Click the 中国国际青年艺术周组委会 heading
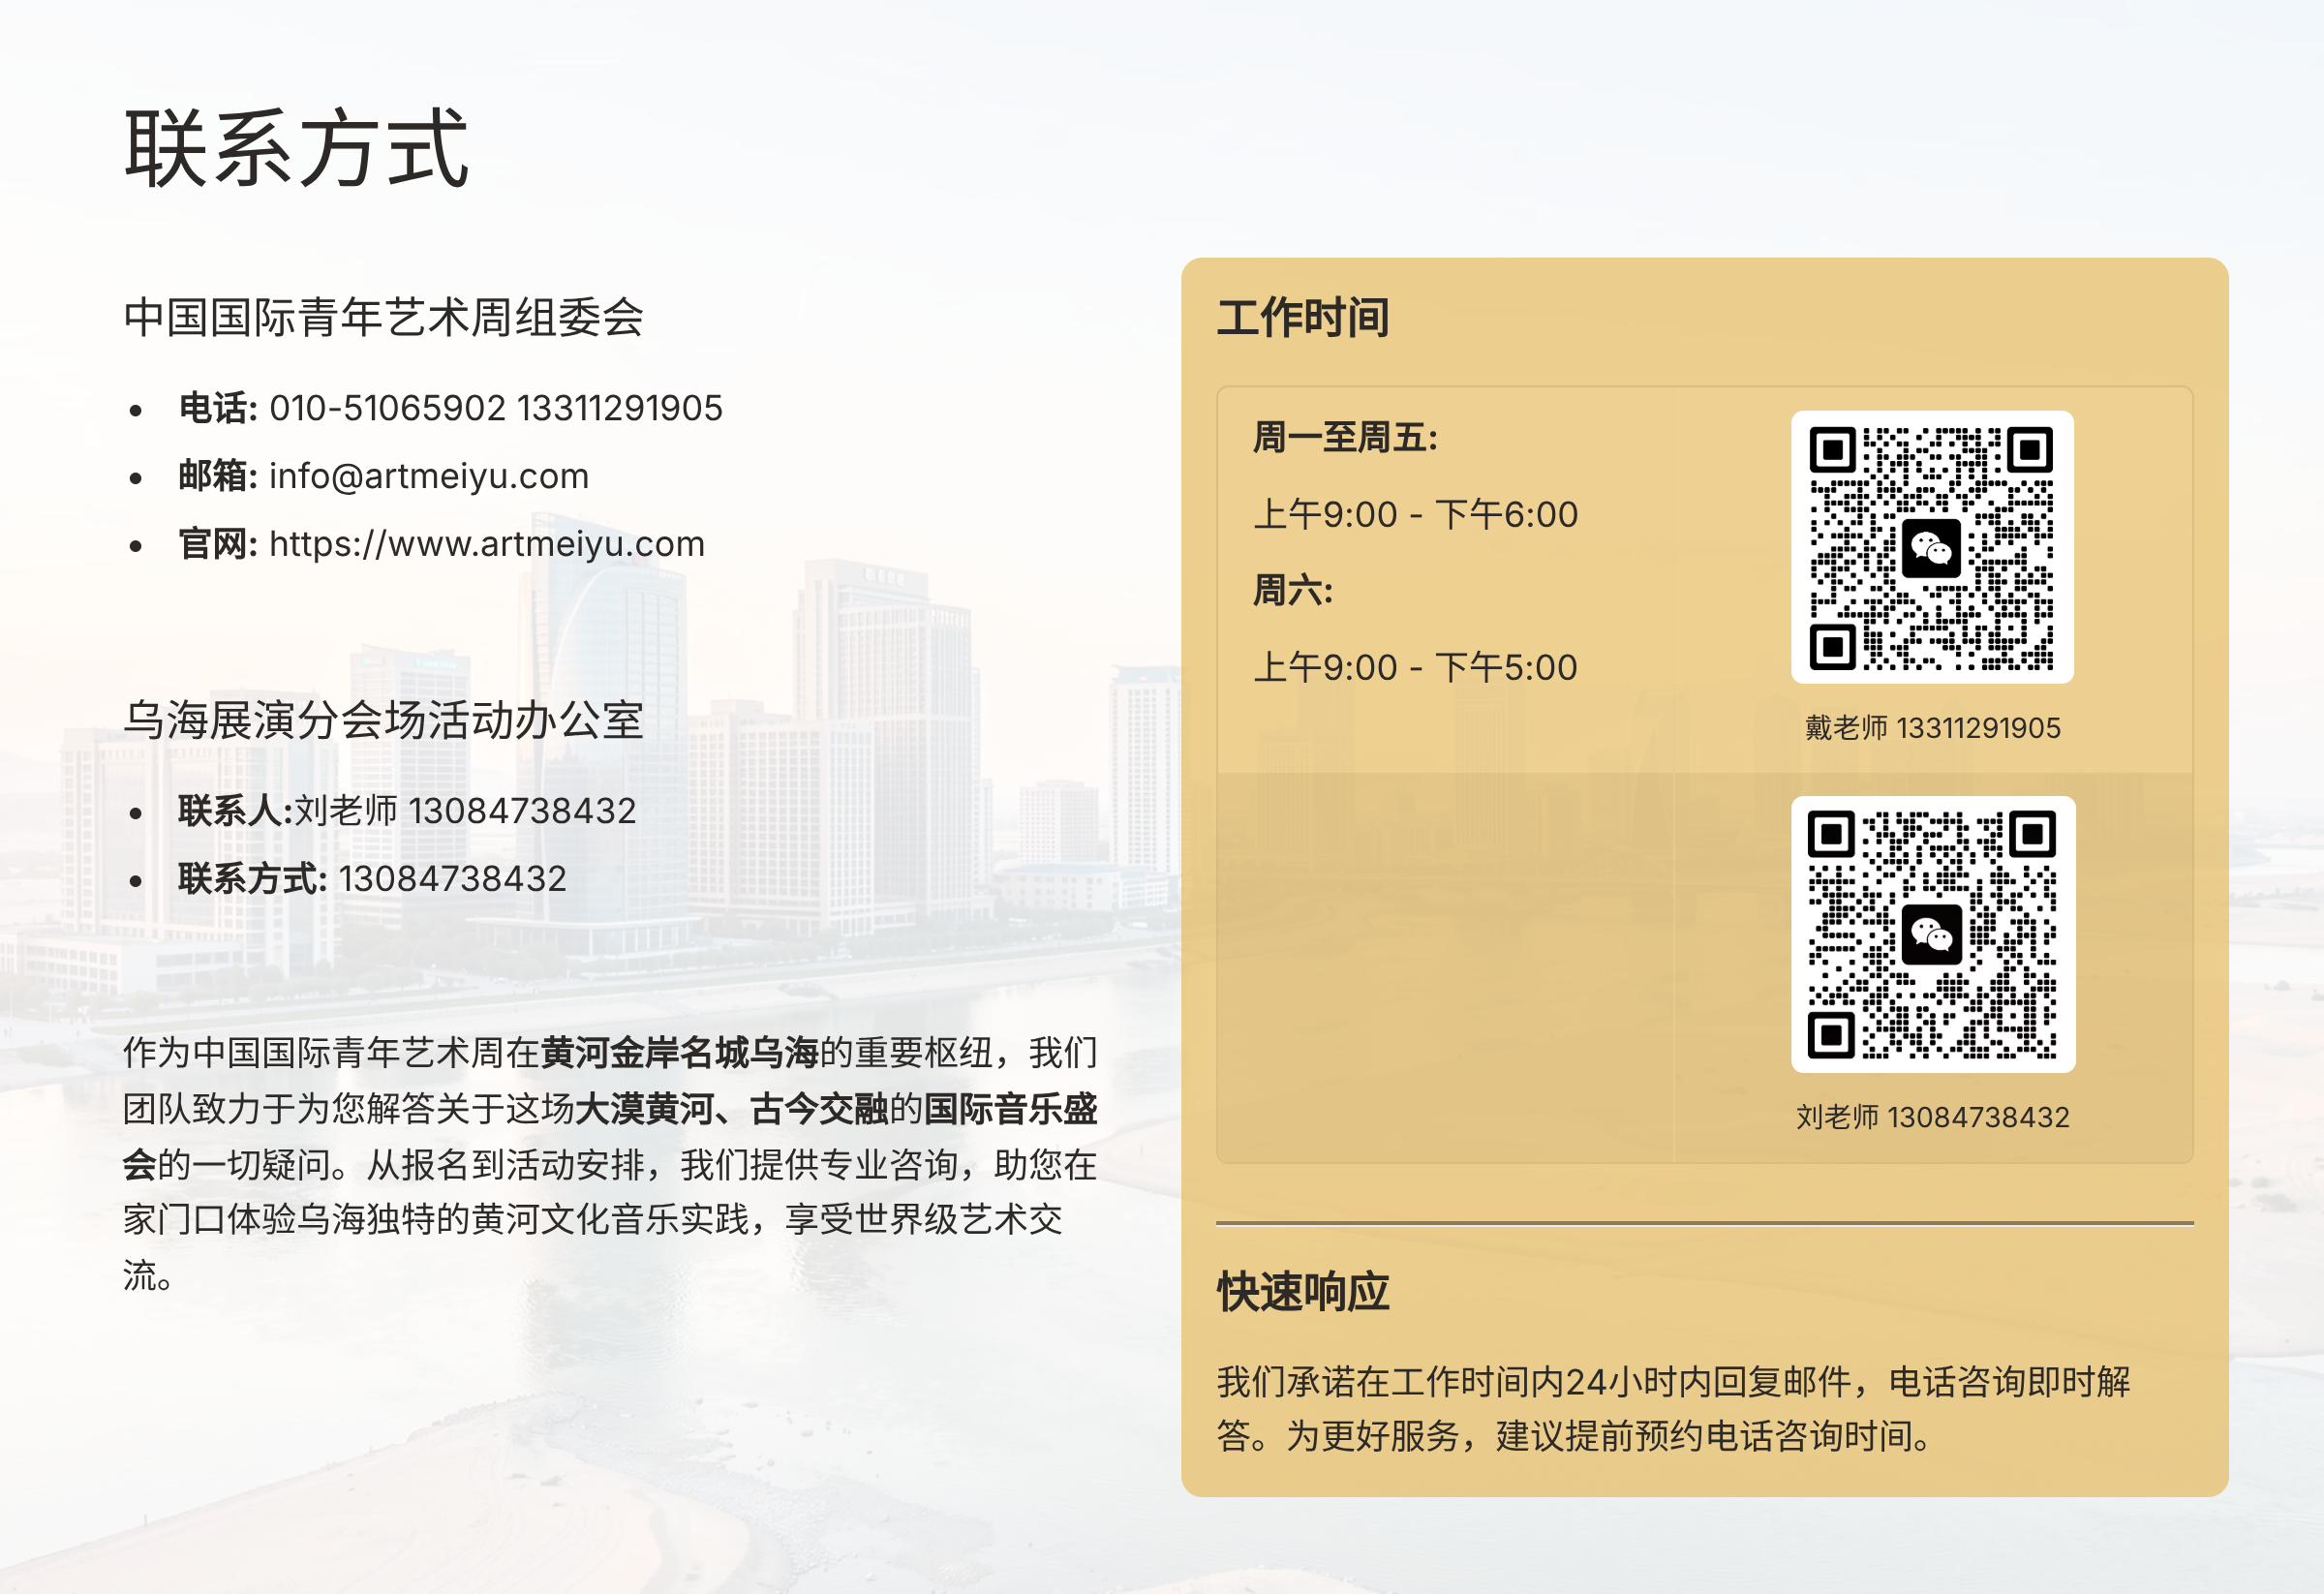This screenshot has width=2324, height=1594. [x=383, y=317]
